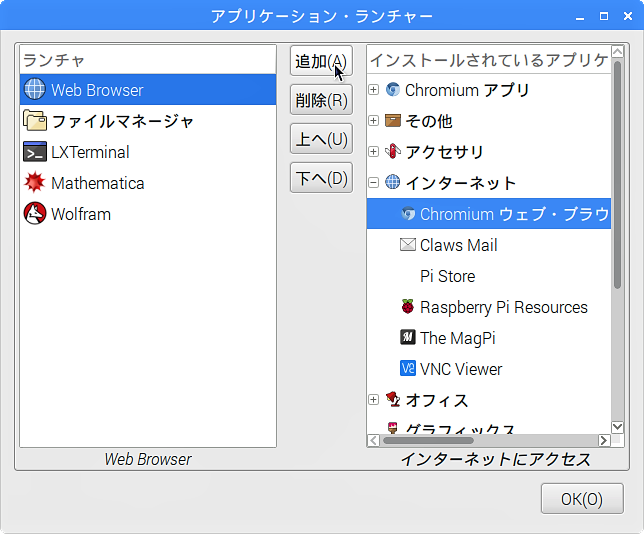Expand the オフィス category

pyautogui.click(x=373, y=400)
